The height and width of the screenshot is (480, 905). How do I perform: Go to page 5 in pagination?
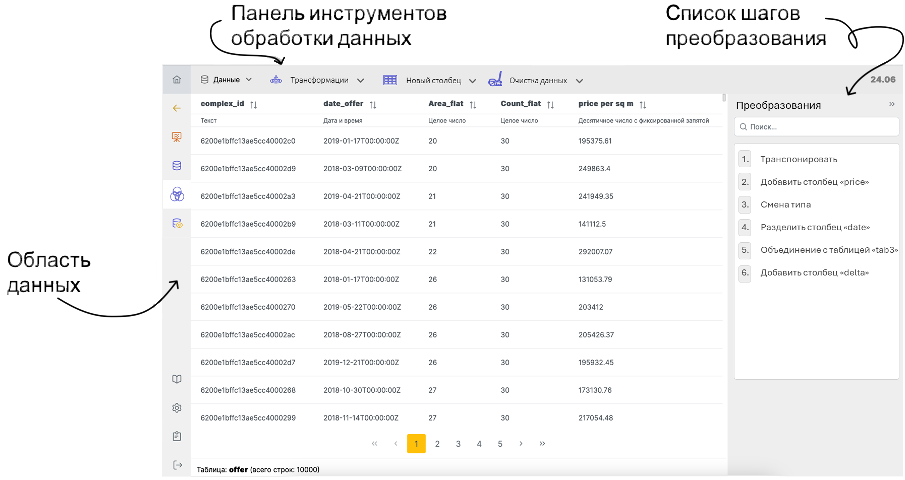(x=500, y=444)
